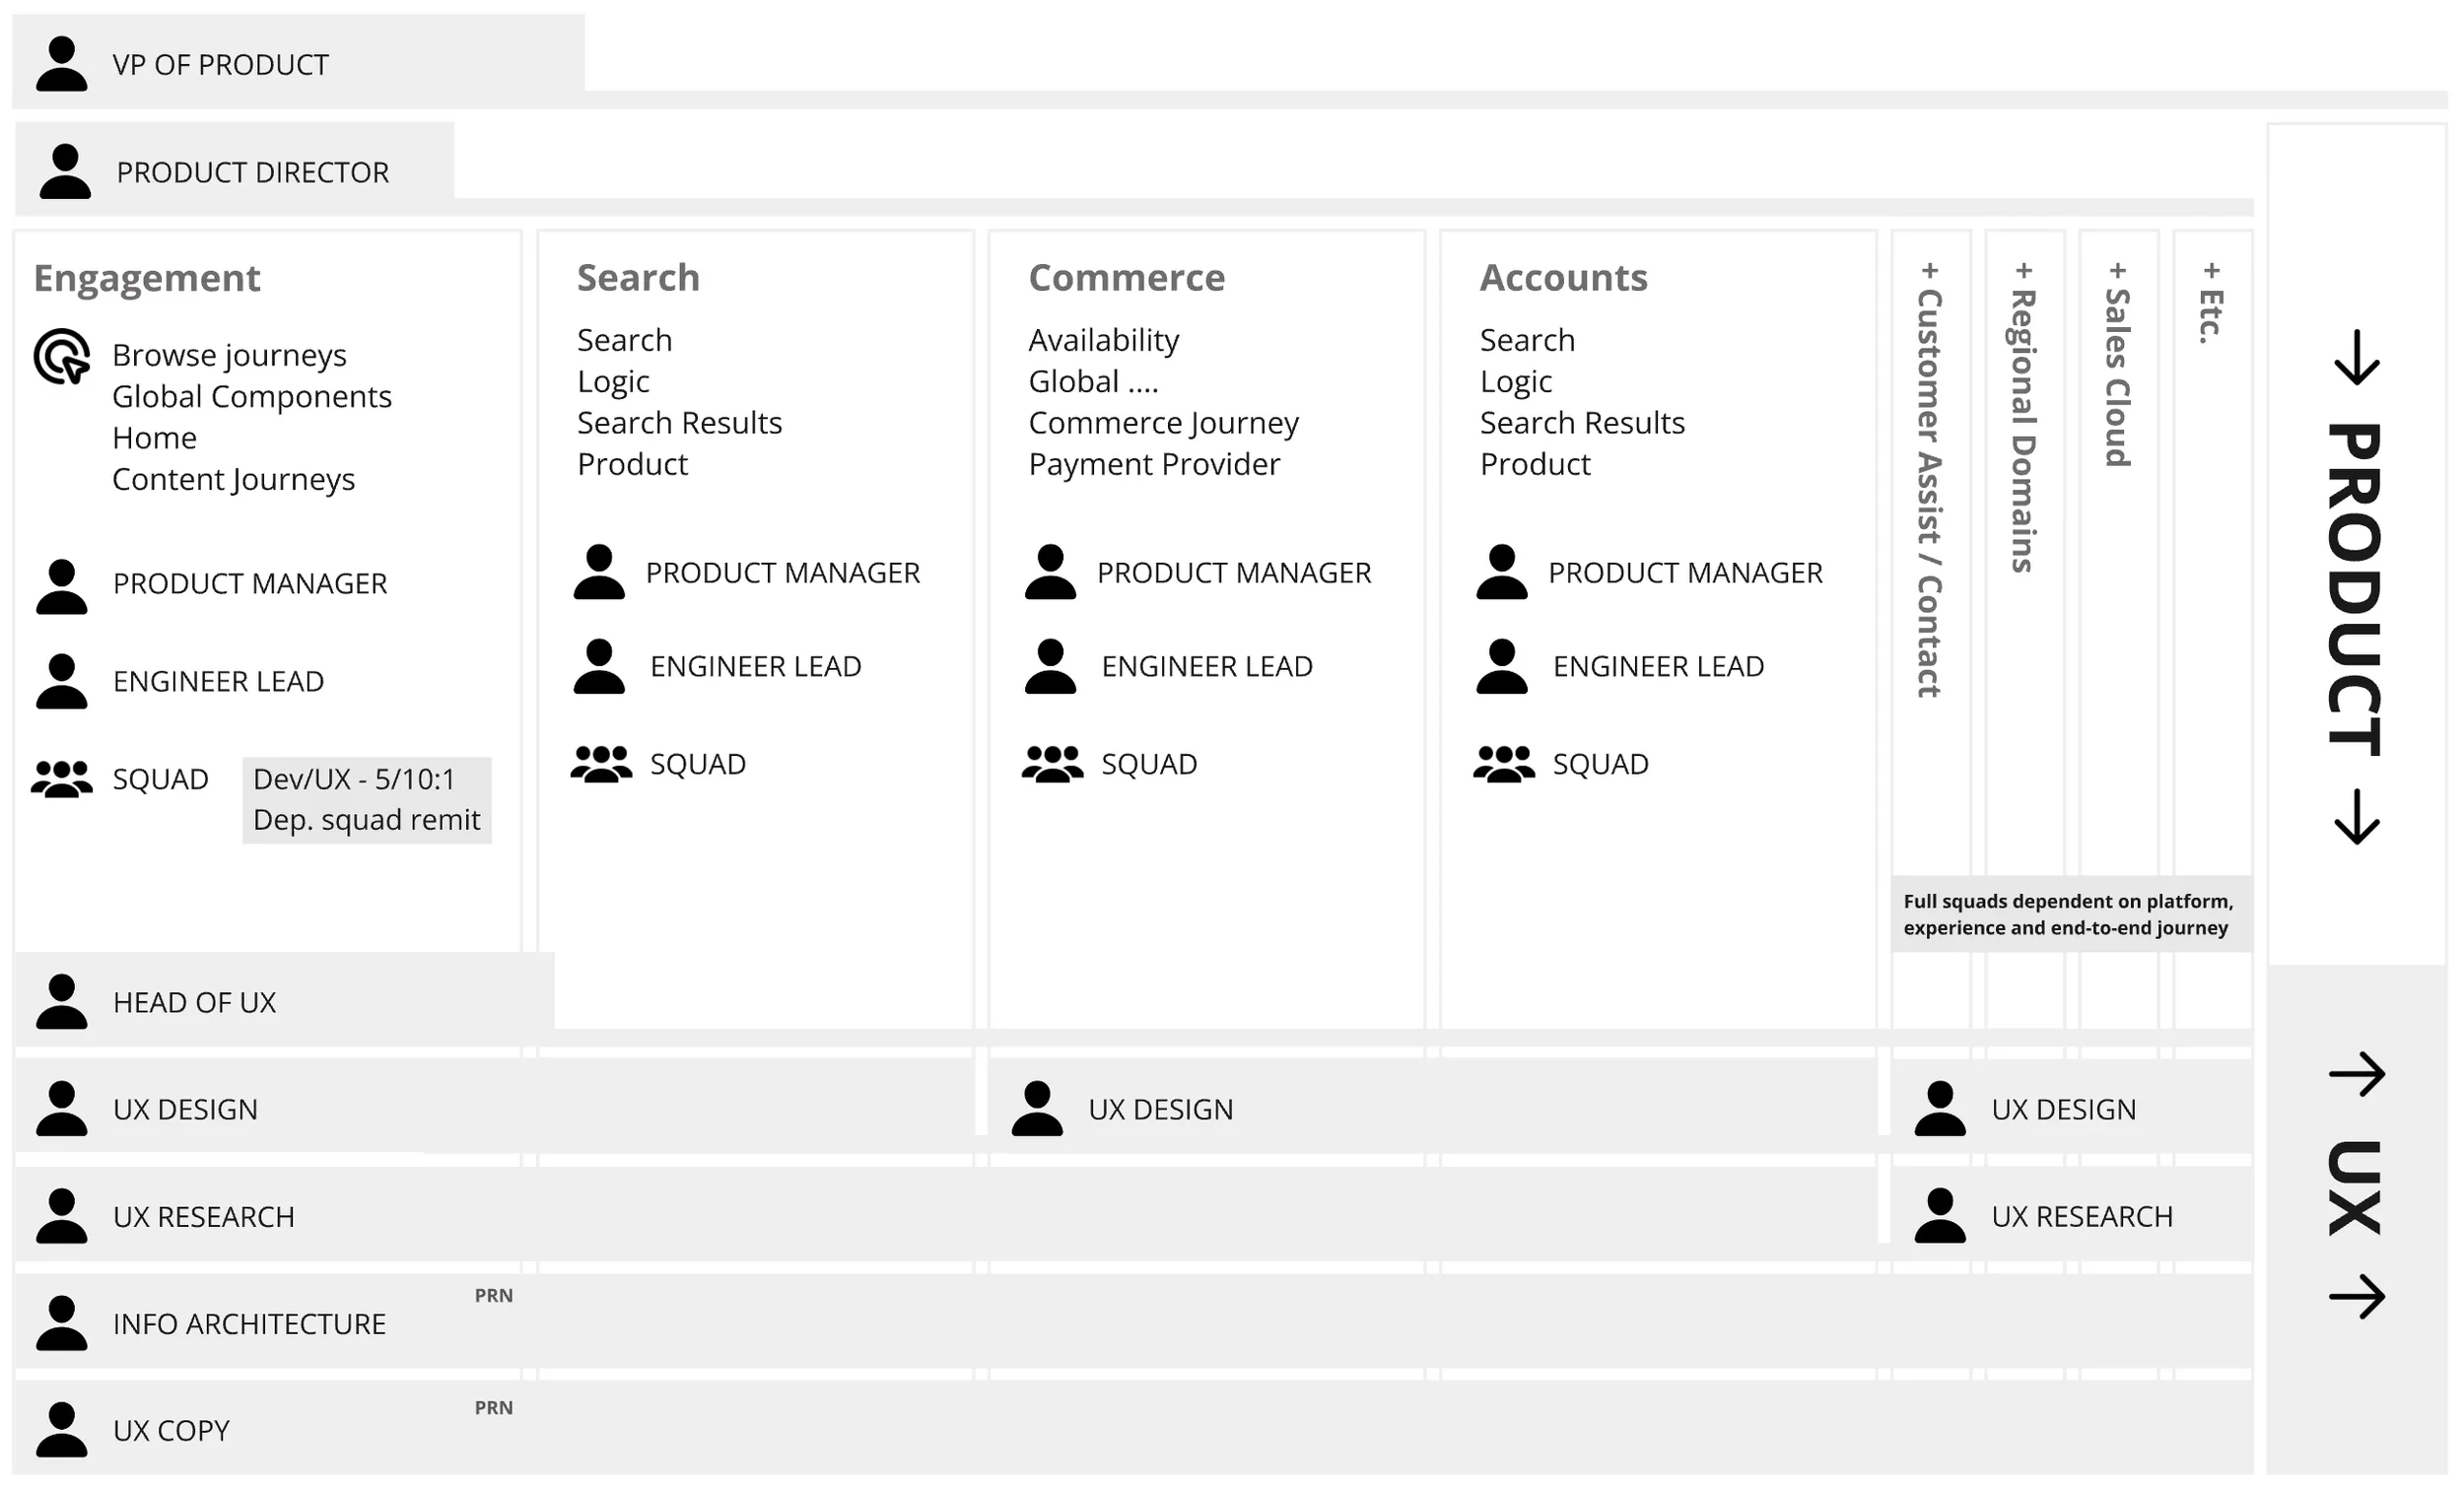Click the Dev/UX 5/10:1 squad note
2464x1489 pixels.
[x=366, y=799]
